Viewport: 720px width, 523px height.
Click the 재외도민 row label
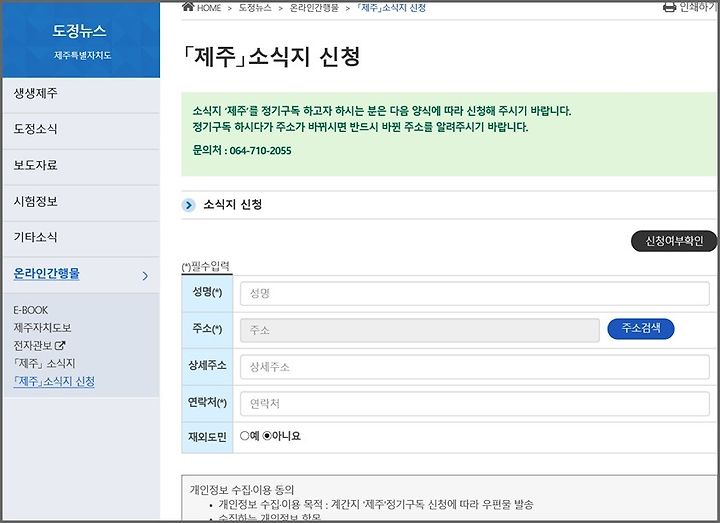click(207, 437)
